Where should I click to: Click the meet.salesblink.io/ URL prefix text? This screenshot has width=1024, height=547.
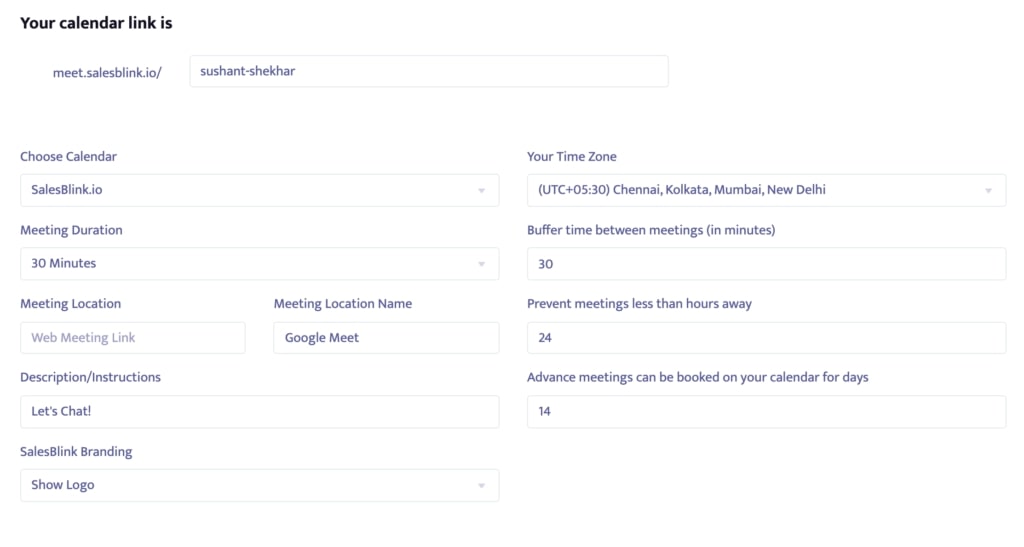coord(107,72)
